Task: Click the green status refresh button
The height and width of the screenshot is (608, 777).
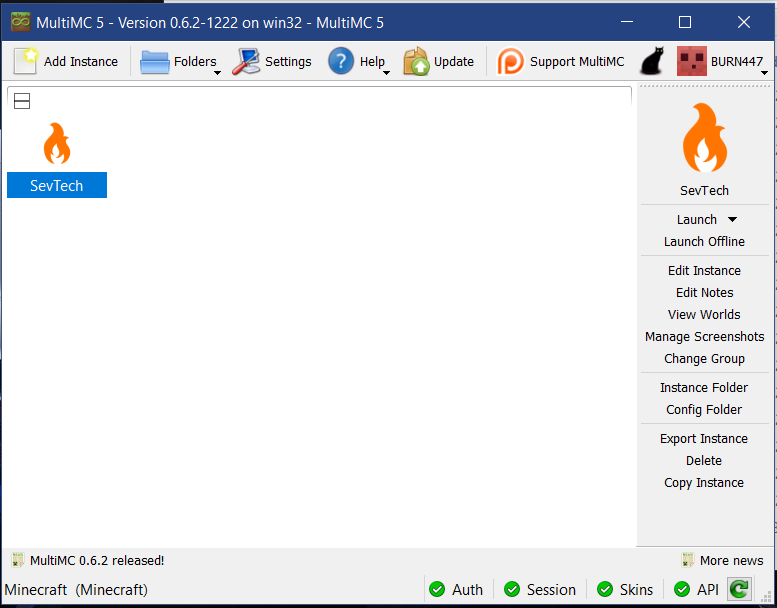Action: pyautogui.click(x=739, y=589)
